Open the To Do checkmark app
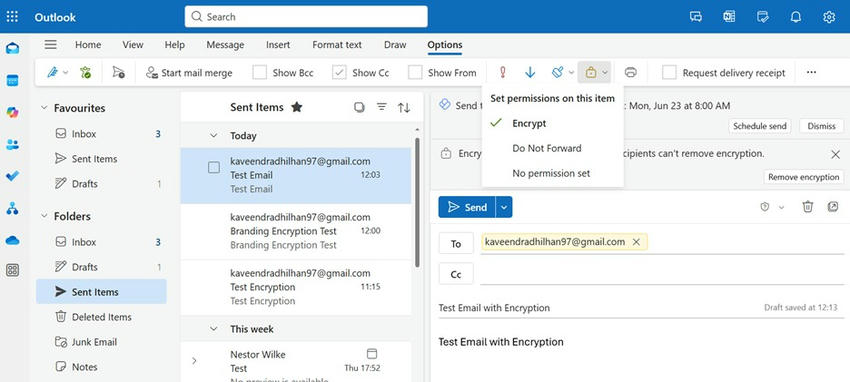This screenshot has width=850, height=382. [x=12, y=176]
